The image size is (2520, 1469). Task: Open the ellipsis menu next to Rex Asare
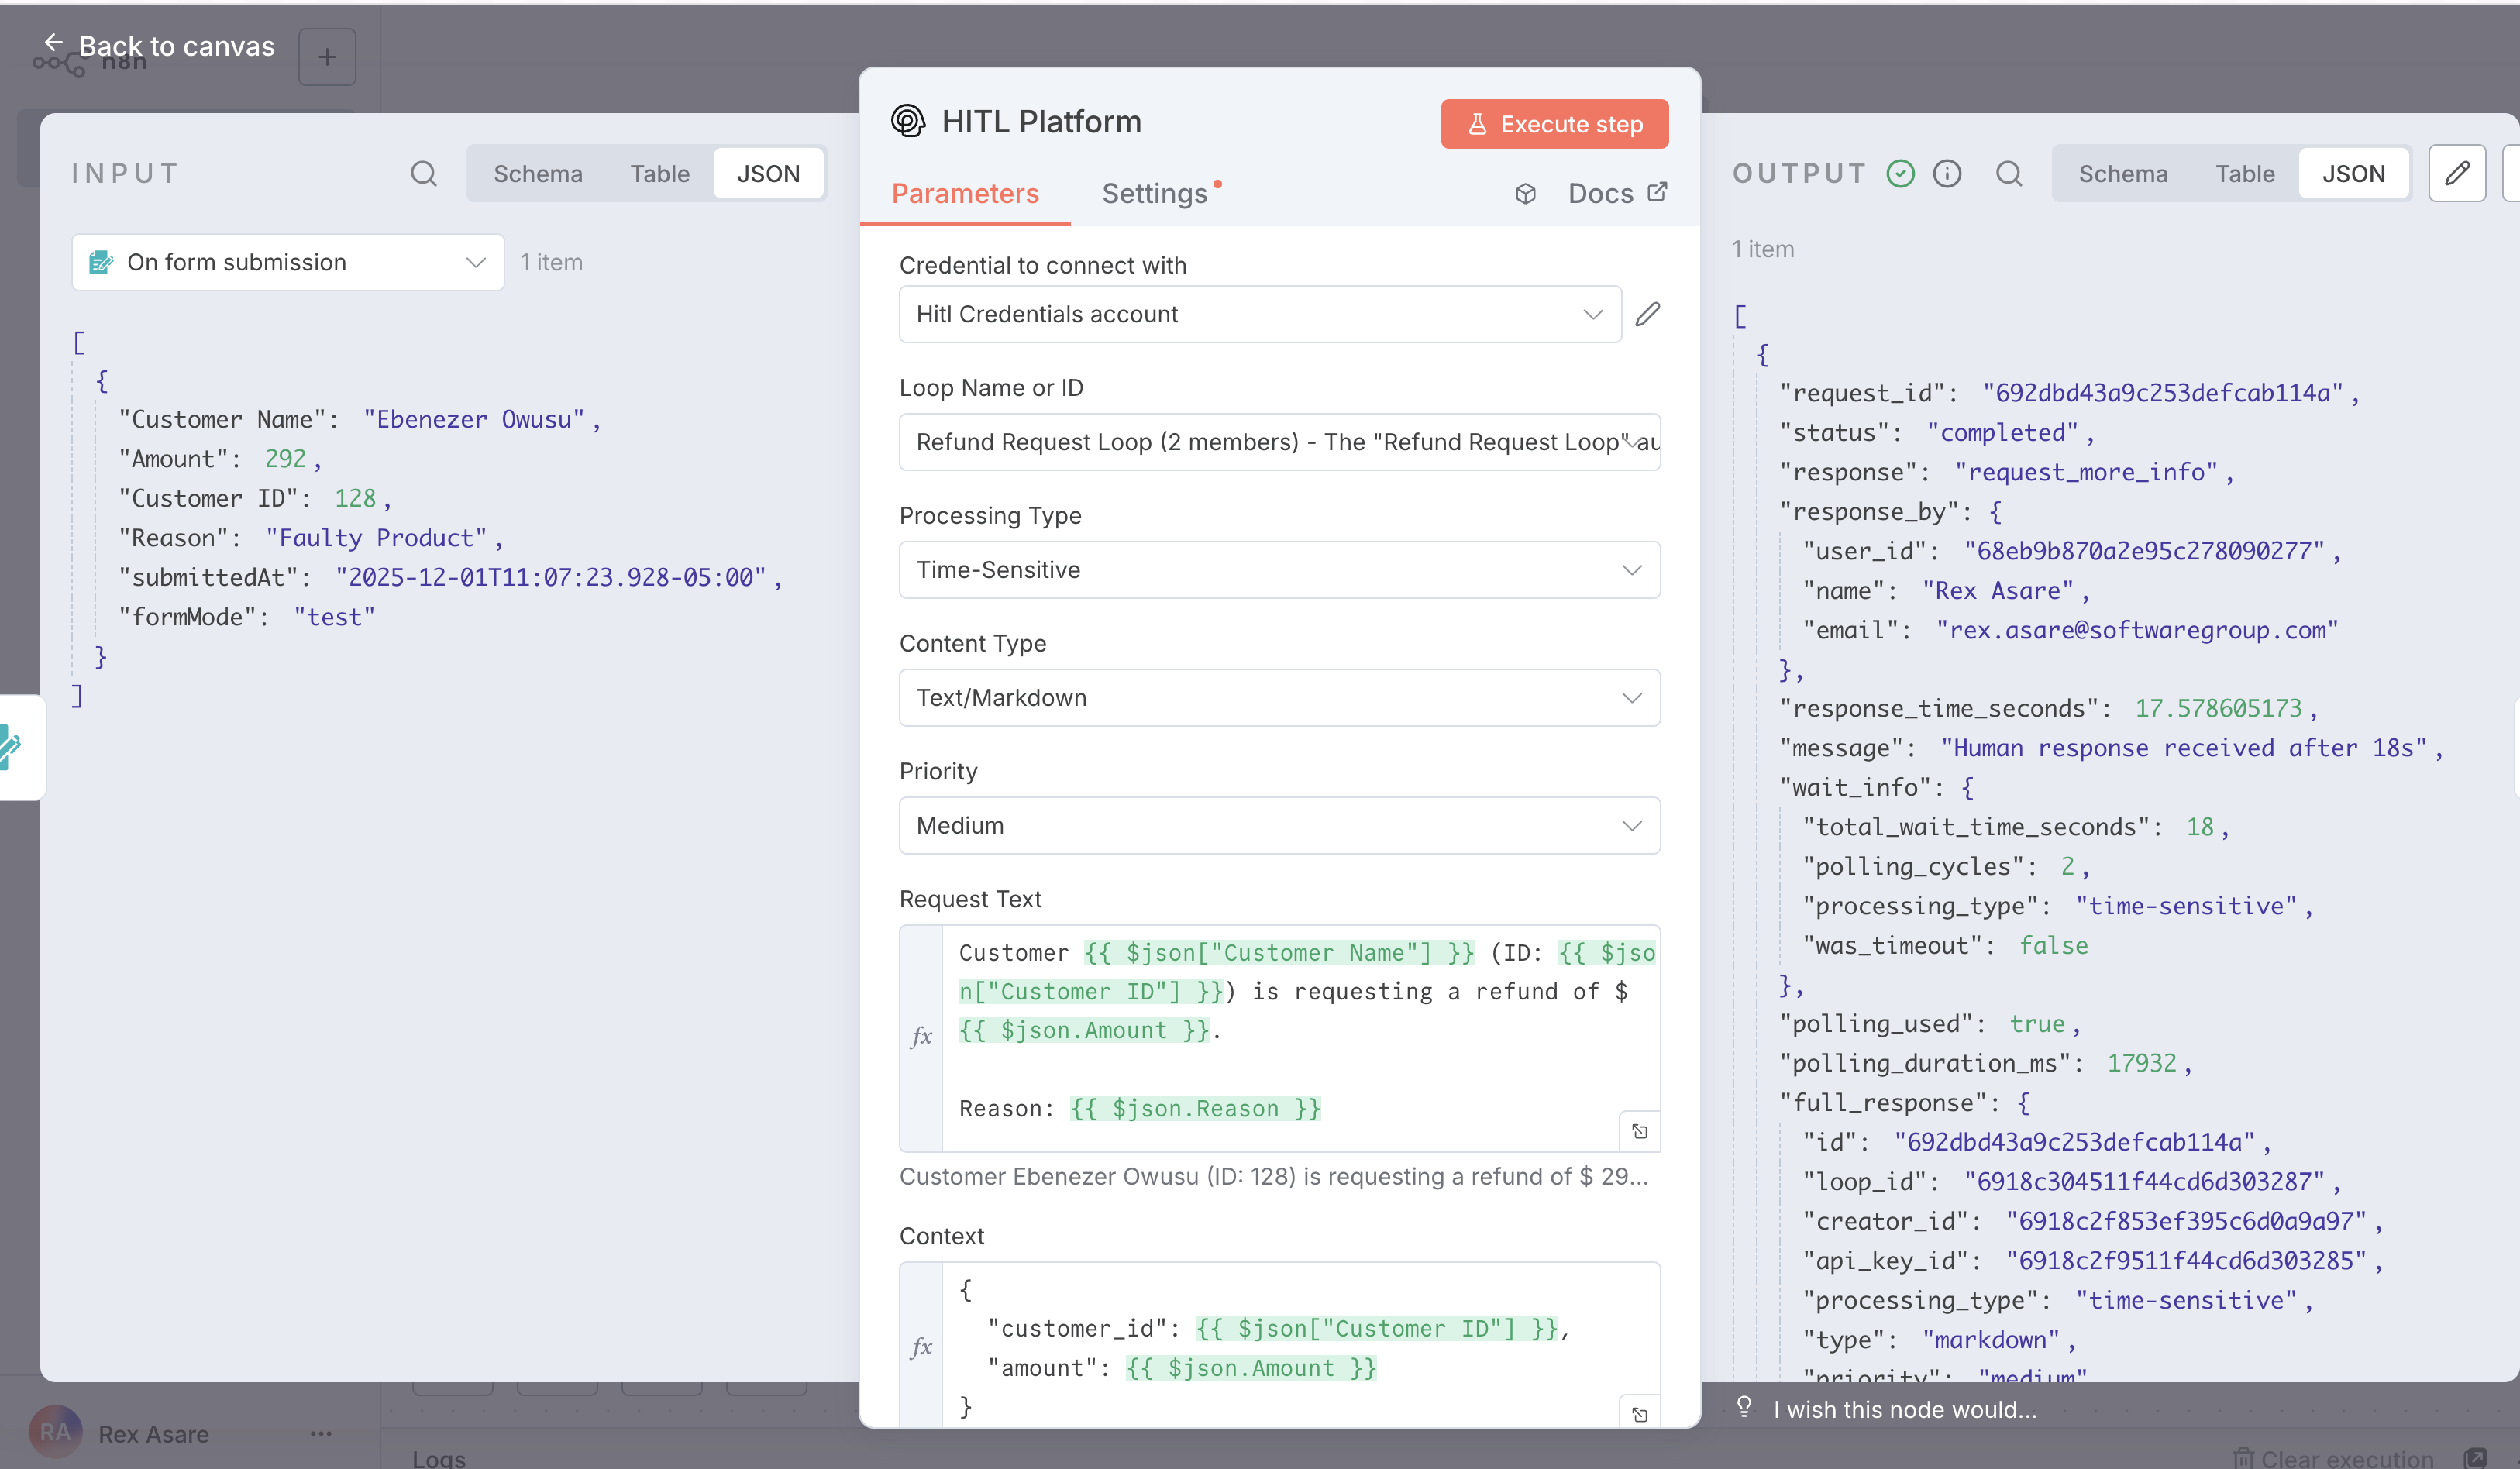coord(321,1434)
